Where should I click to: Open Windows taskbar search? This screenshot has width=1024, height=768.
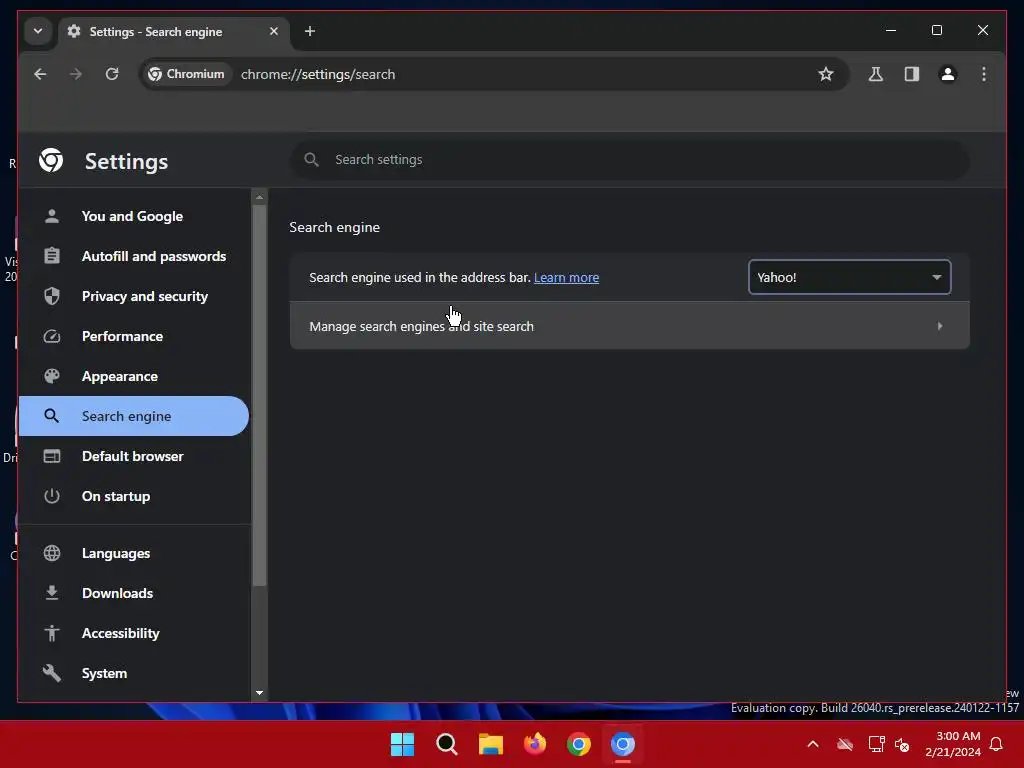[x=447, y=744]
